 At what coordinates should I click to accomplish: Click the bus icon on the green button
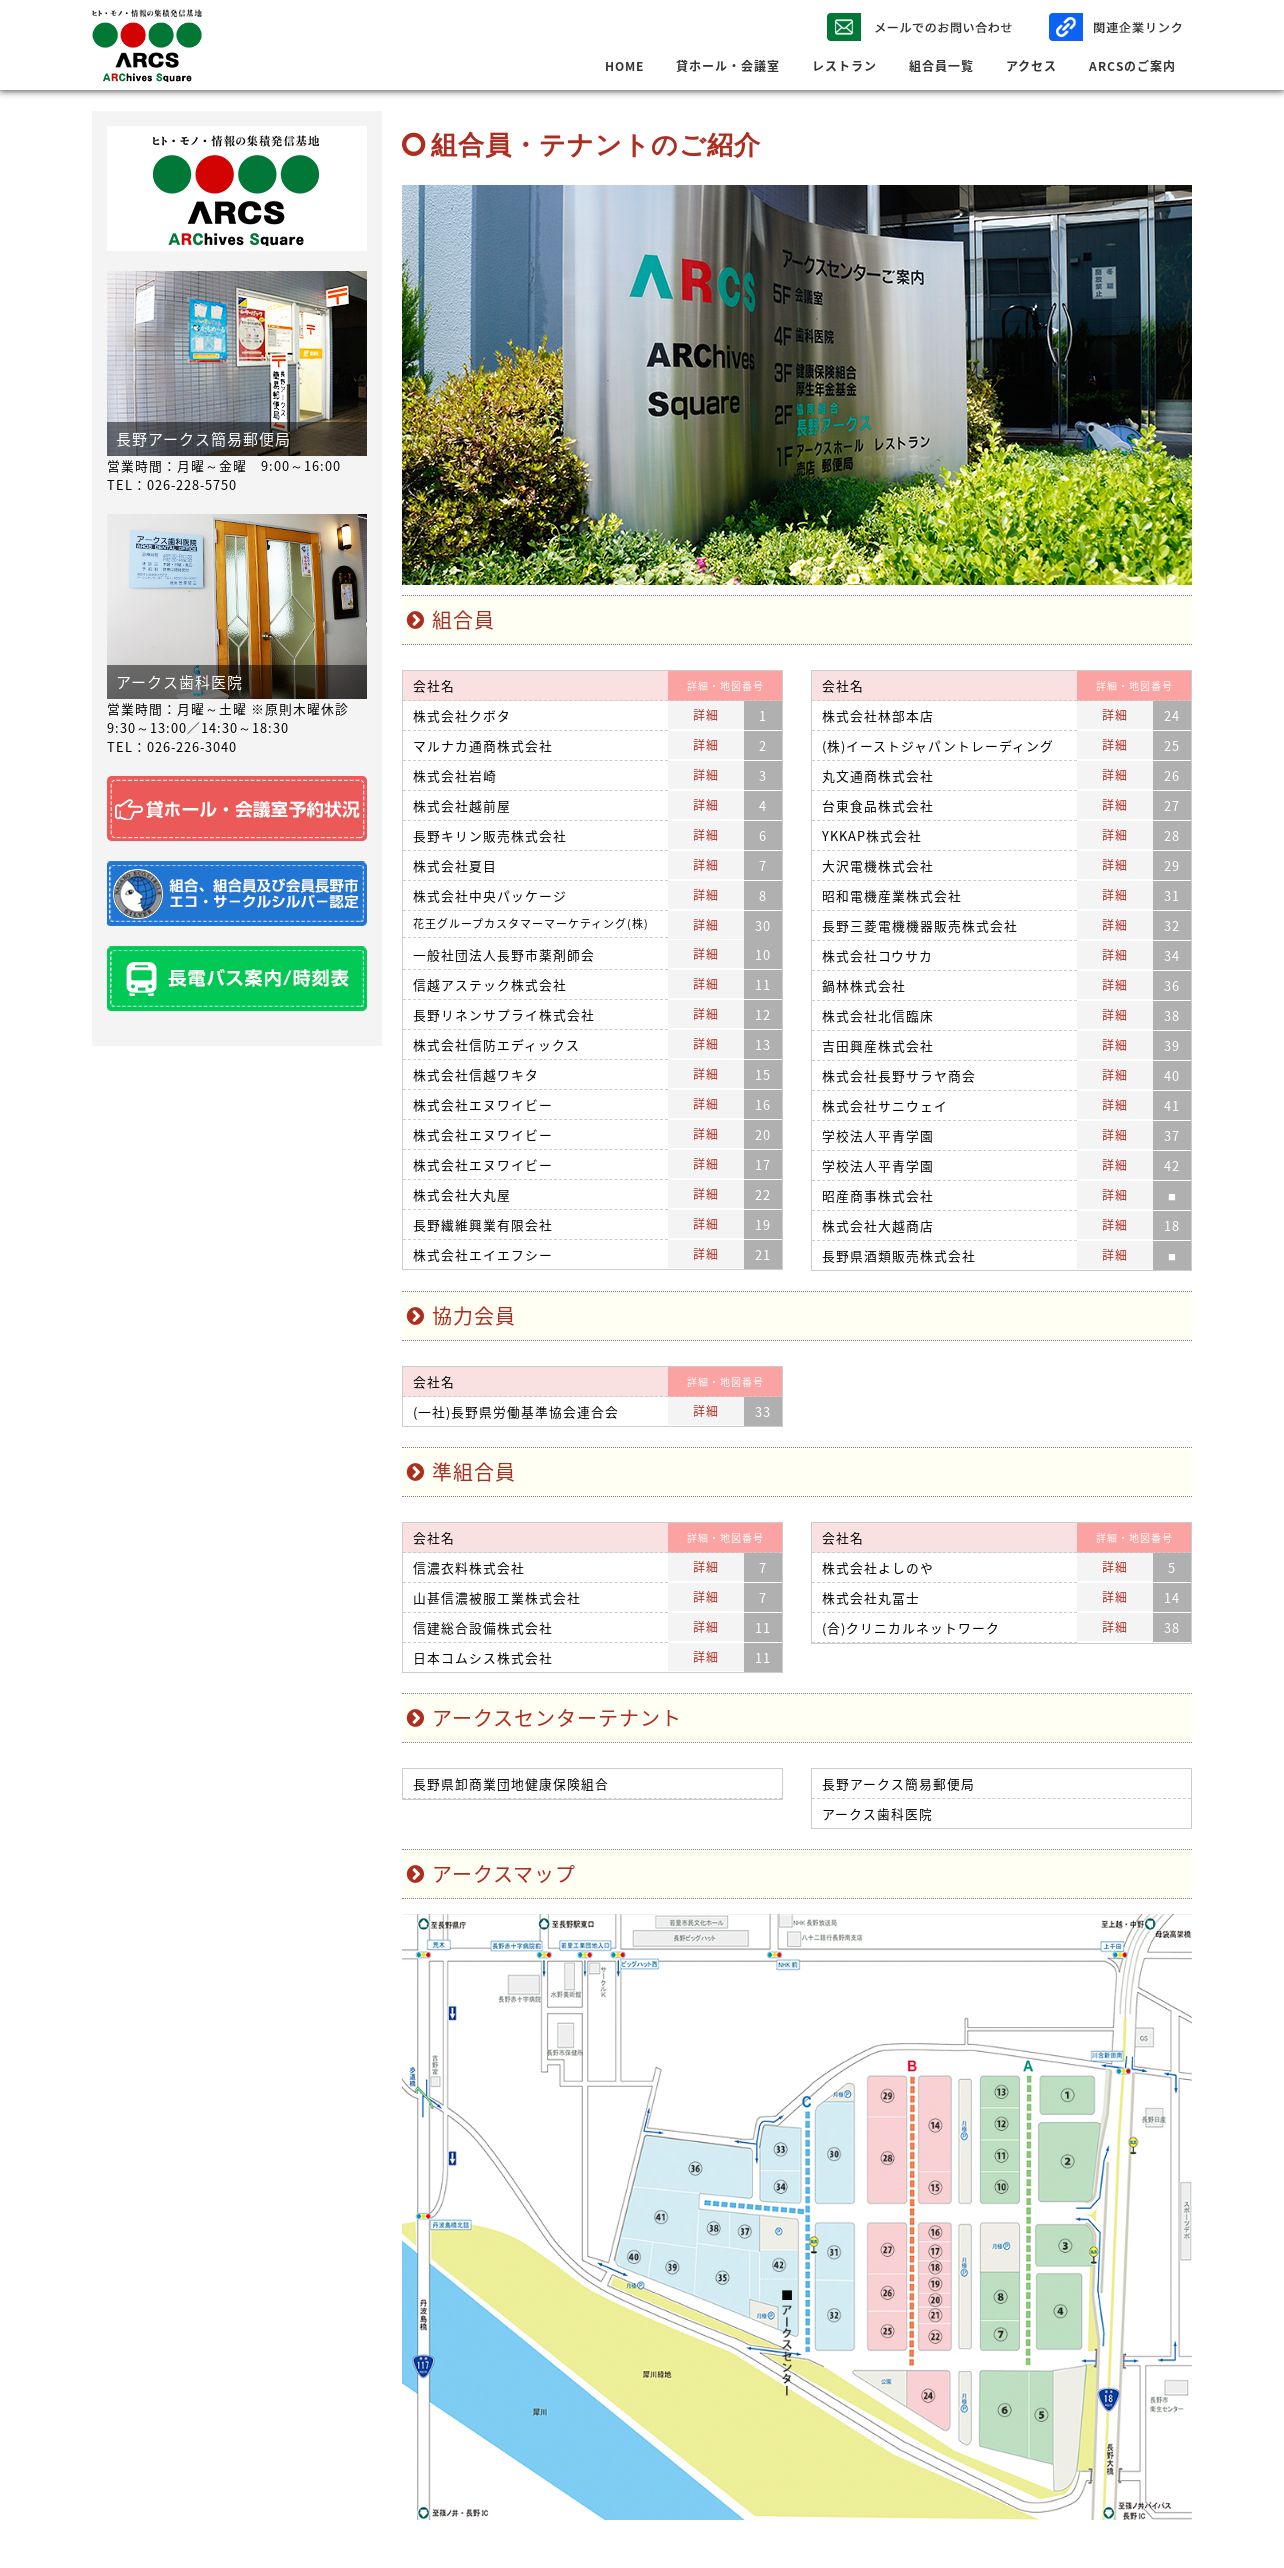(141, 978)
